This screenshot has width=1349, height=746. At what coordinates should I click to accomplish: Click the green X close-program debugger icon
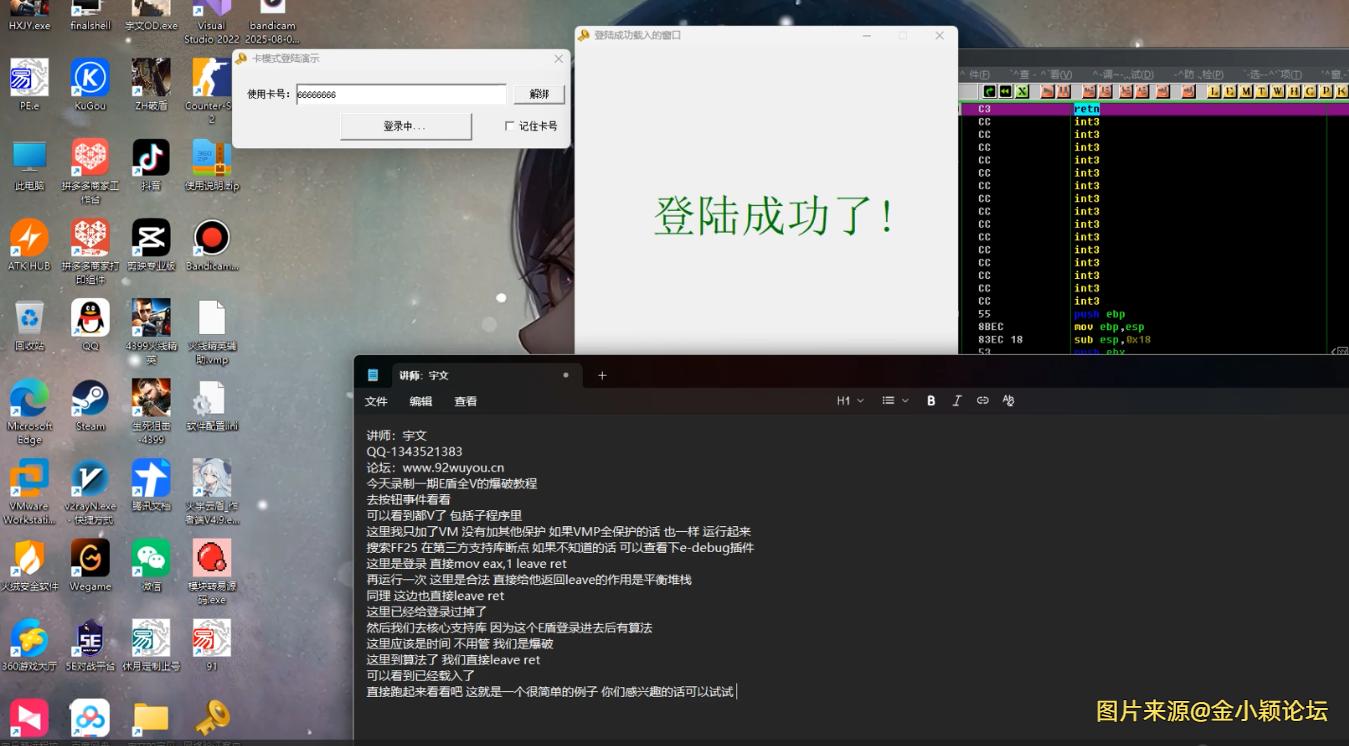tap(1022, 92)
